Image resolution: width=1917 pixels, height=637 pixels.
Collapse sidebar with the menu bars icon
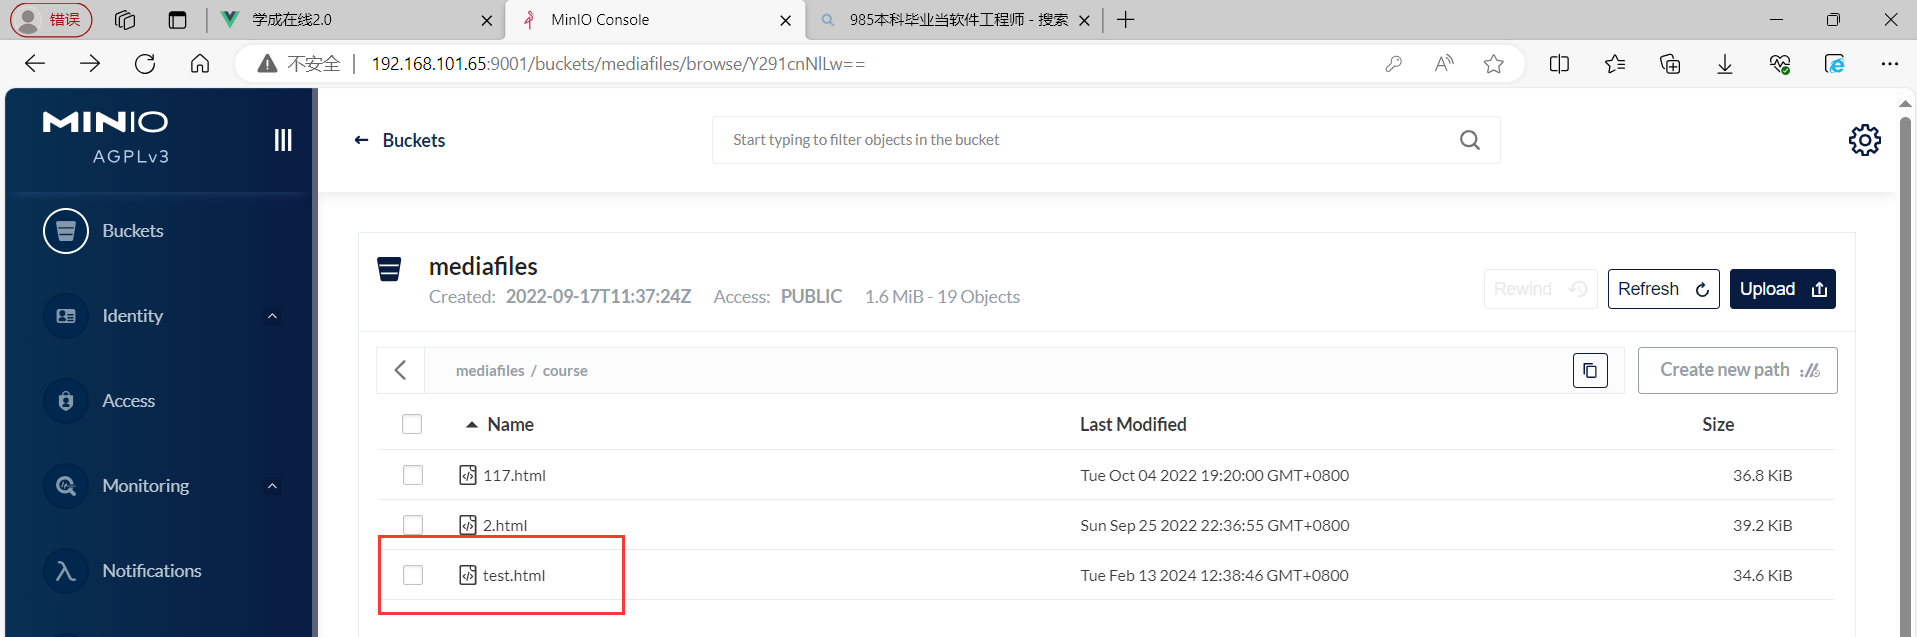(x=283, y=140)
